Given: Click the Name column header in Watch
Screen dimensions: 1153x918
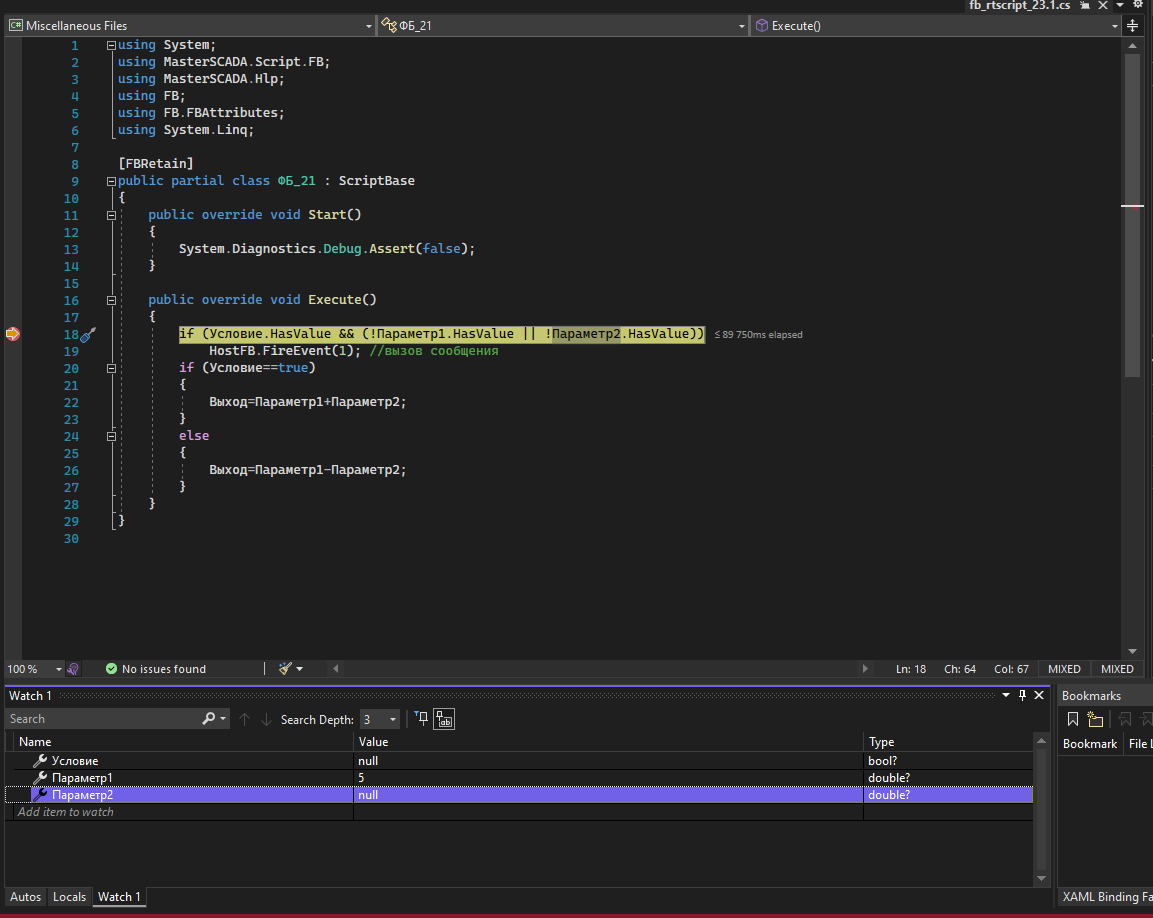Looking at the screenshot, I should (x=182, y=741).
